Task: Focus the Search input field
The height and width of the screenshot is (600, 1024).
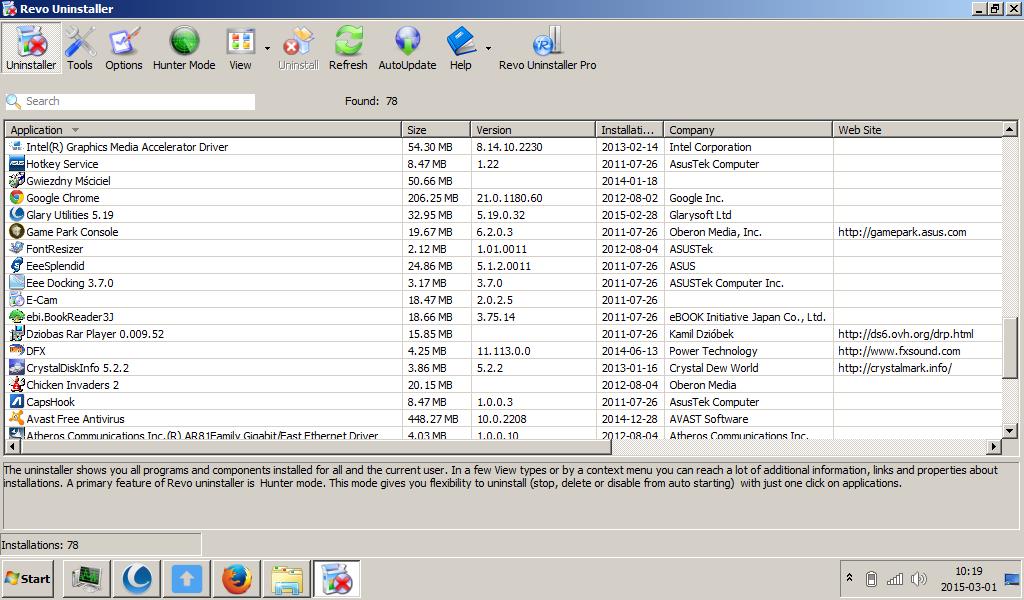Action: click(131, 101)
